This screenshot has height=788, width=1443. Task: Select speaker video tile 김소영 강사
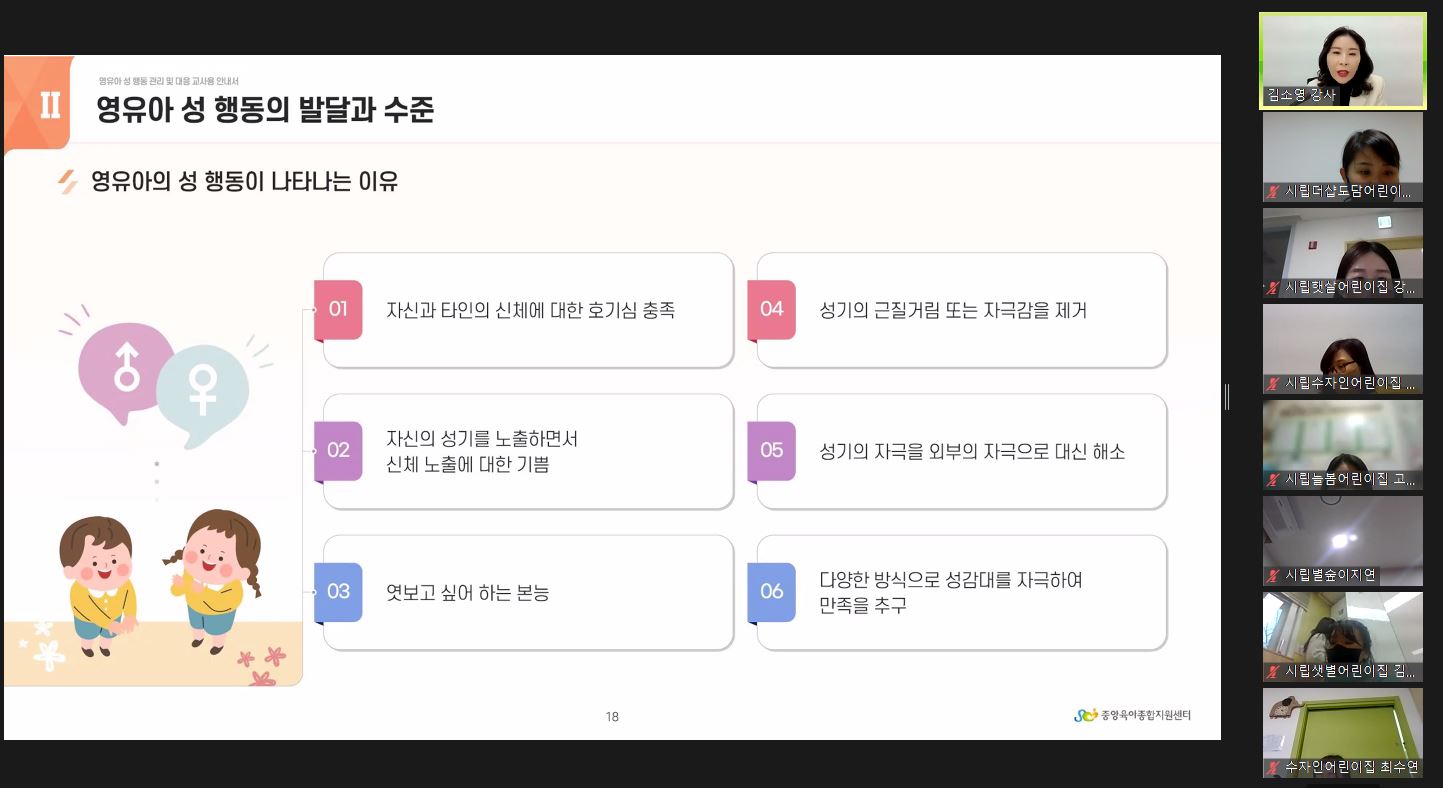click(x=1342, y=60)
